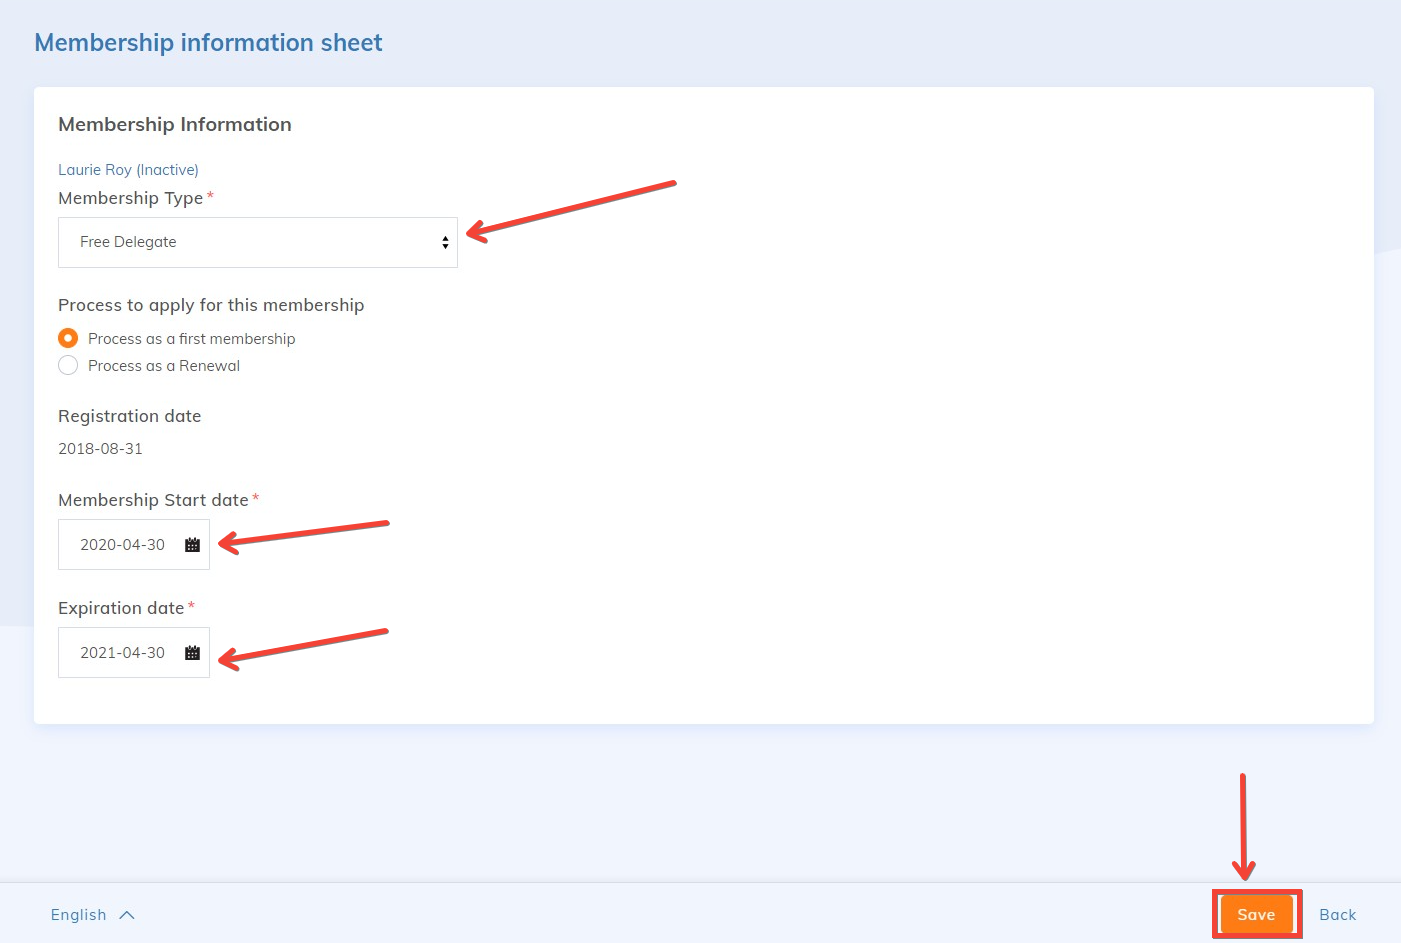The width and height of the screenshot is (1401, 943).
Task: Click the registration date value 2018-08-31
Action: 100,449
